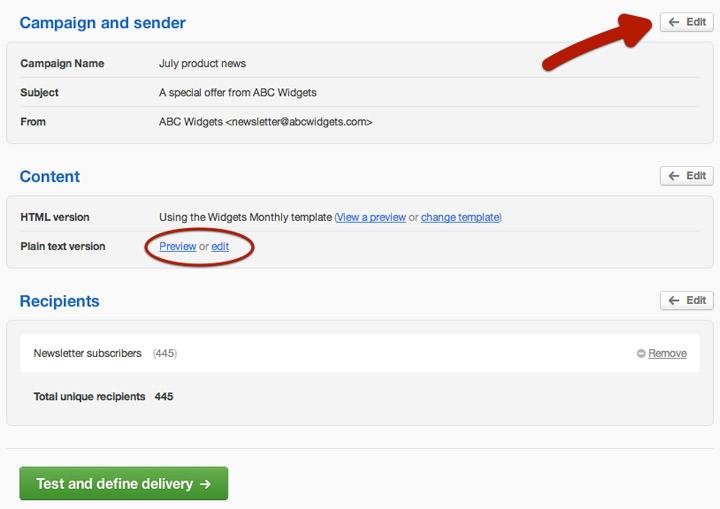Click the Edit button for Content section

[686, 176]
